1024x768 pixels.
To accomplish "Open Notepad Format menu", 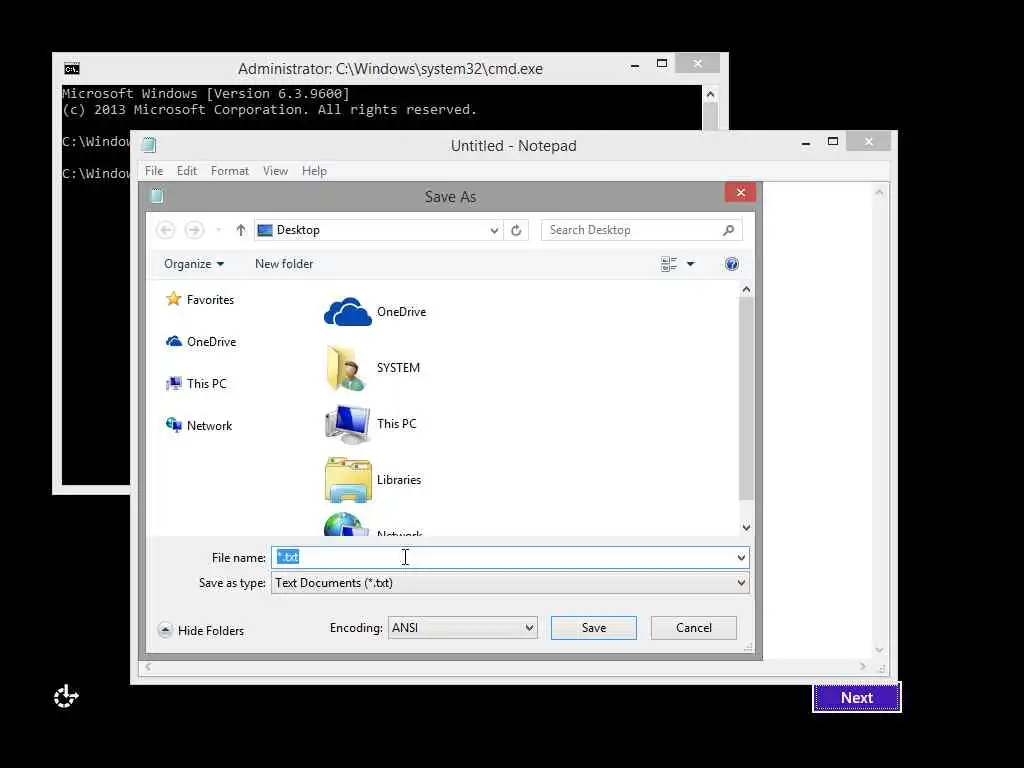I will (x=230, y=170).
